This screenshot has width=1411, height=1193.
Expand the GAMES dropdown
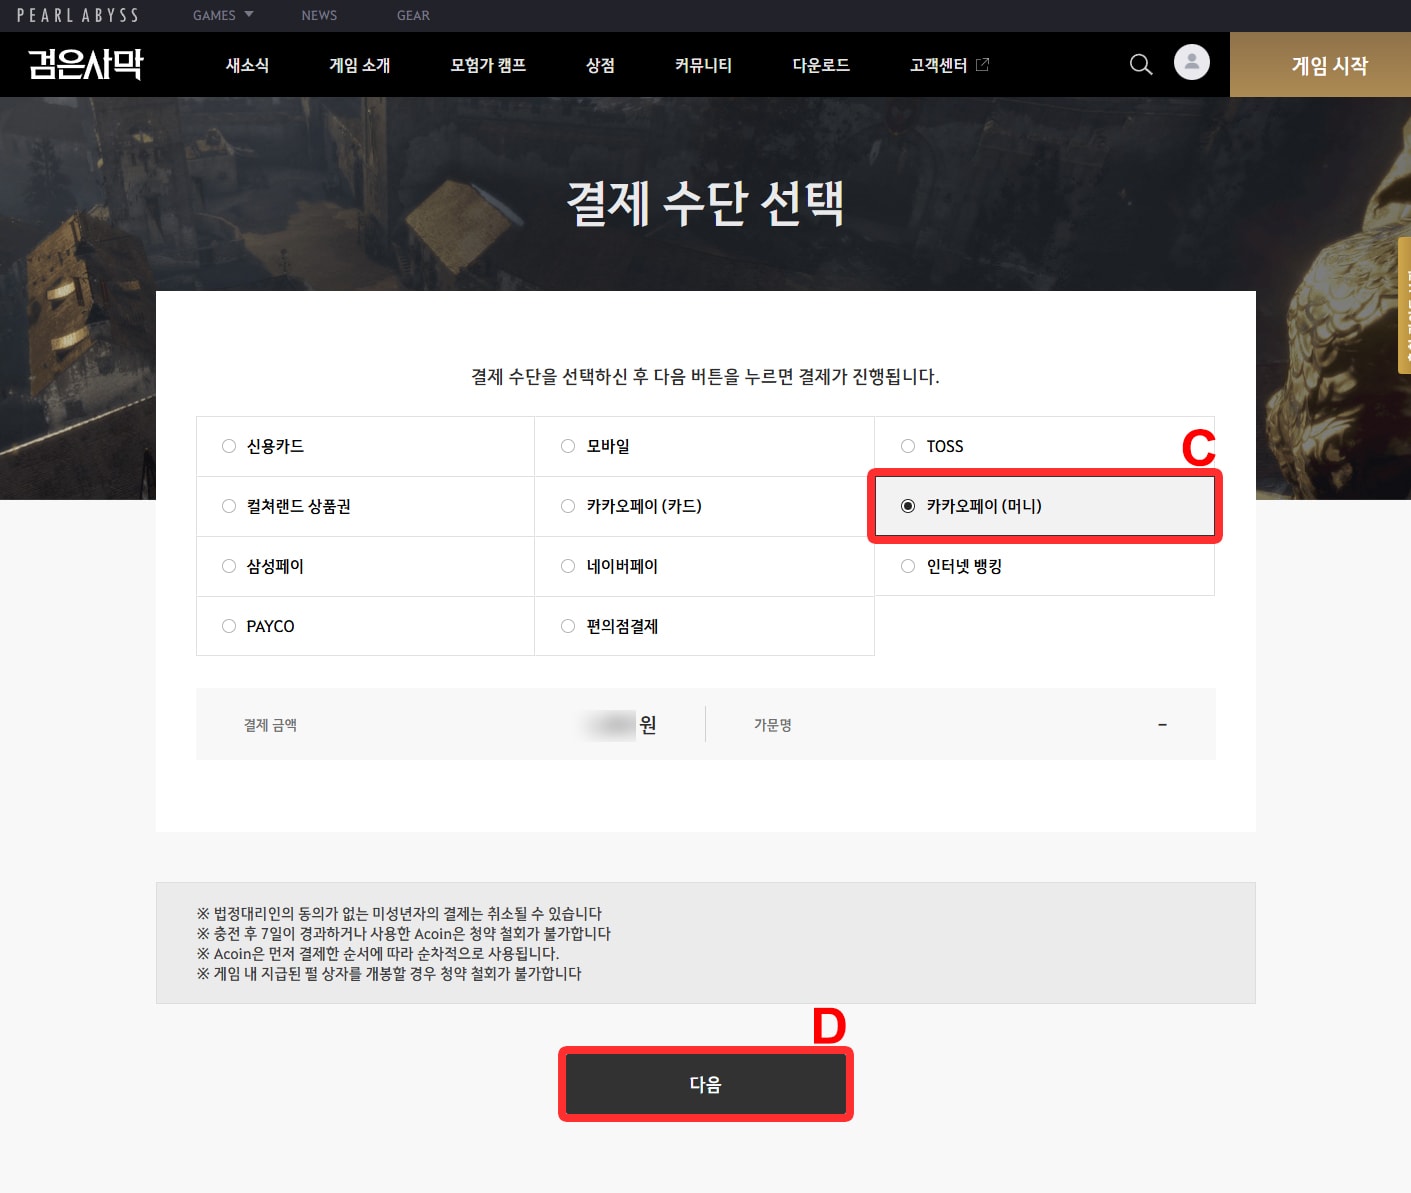pos(223,15)
